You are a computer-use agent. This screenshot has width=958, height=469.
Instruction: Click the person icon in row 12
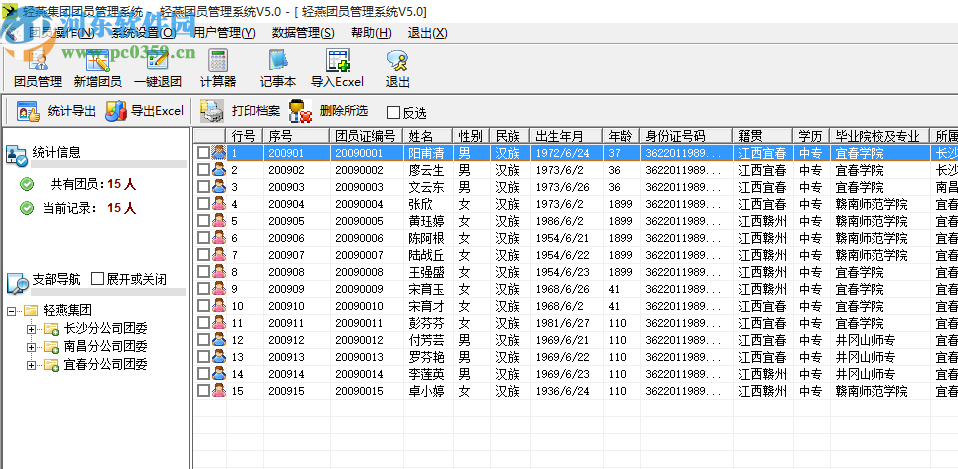(x=219, y=340)
